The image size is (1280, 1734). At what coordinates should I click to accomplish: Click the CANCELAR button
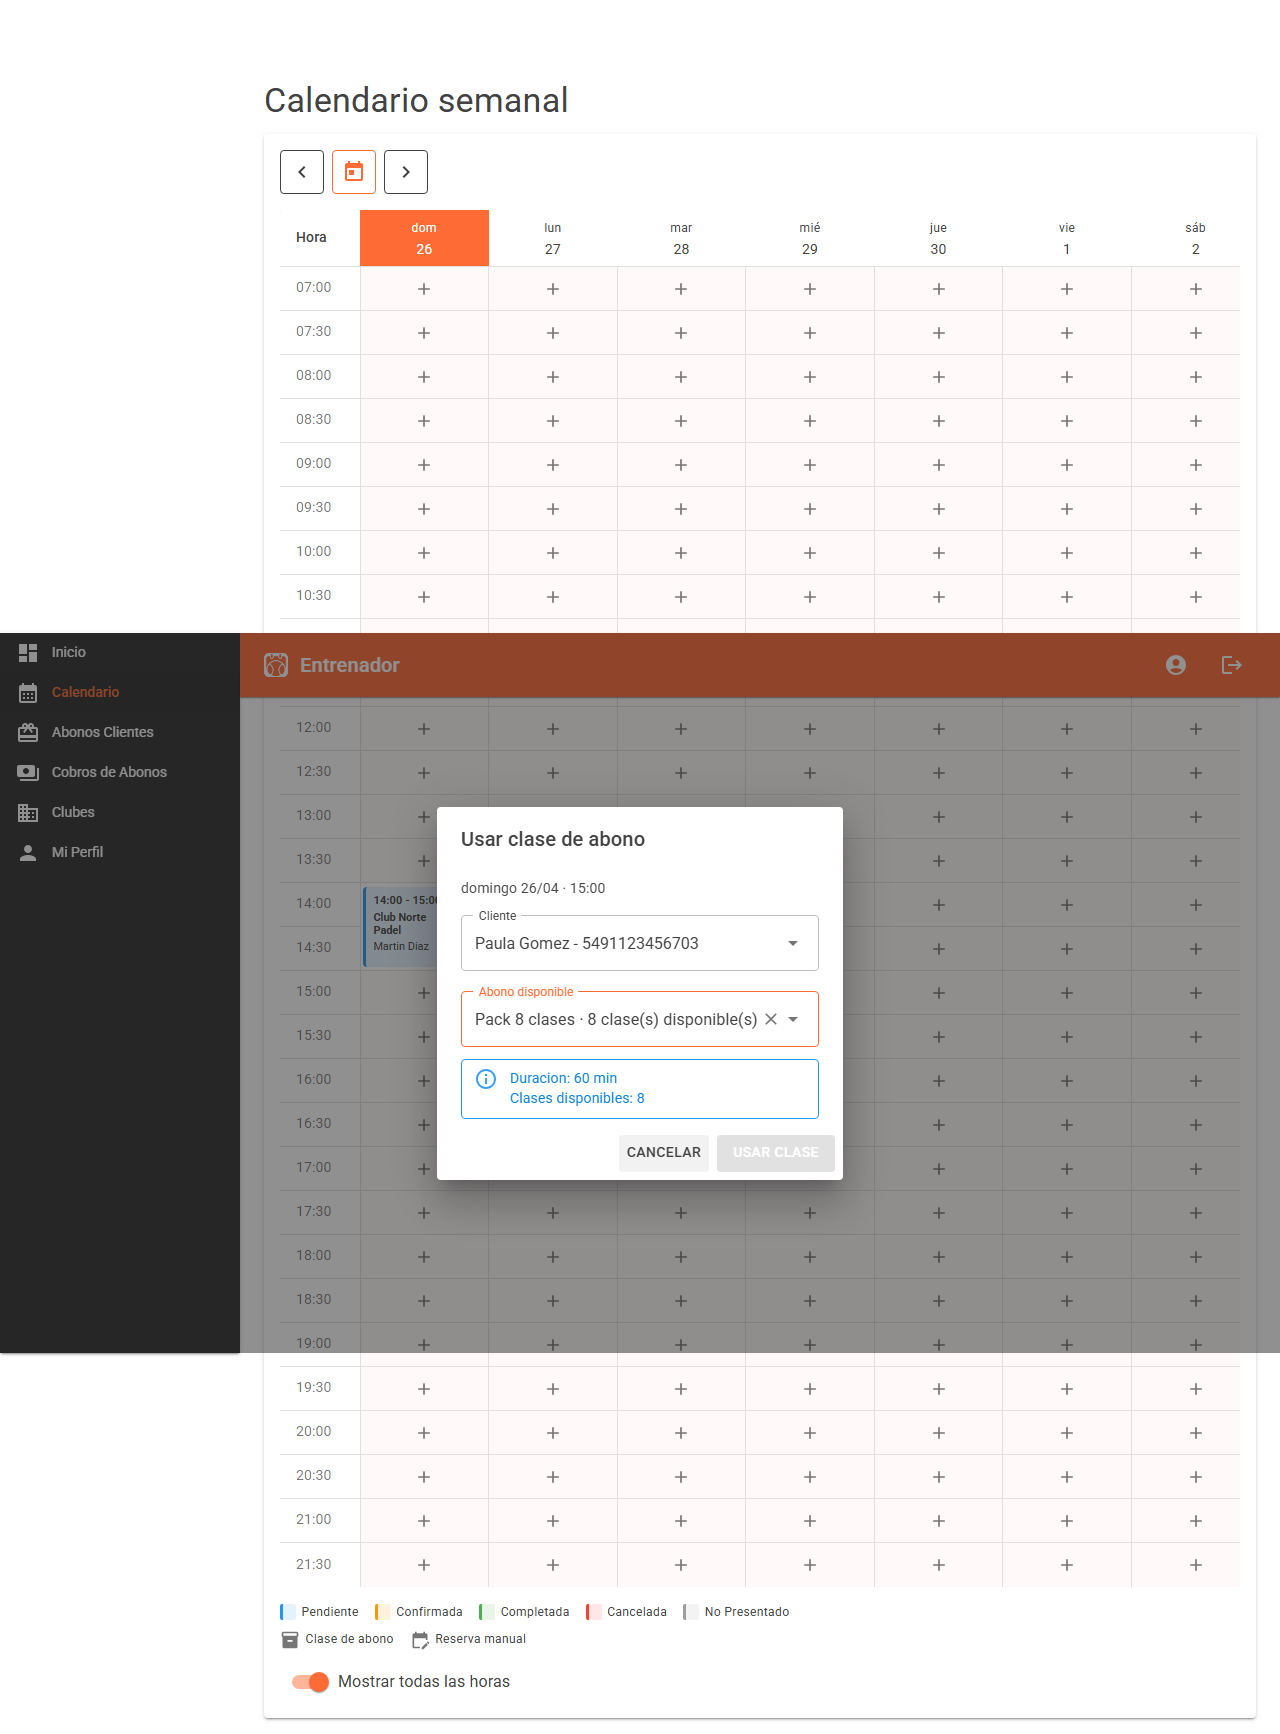click(x=664, y=1153)
